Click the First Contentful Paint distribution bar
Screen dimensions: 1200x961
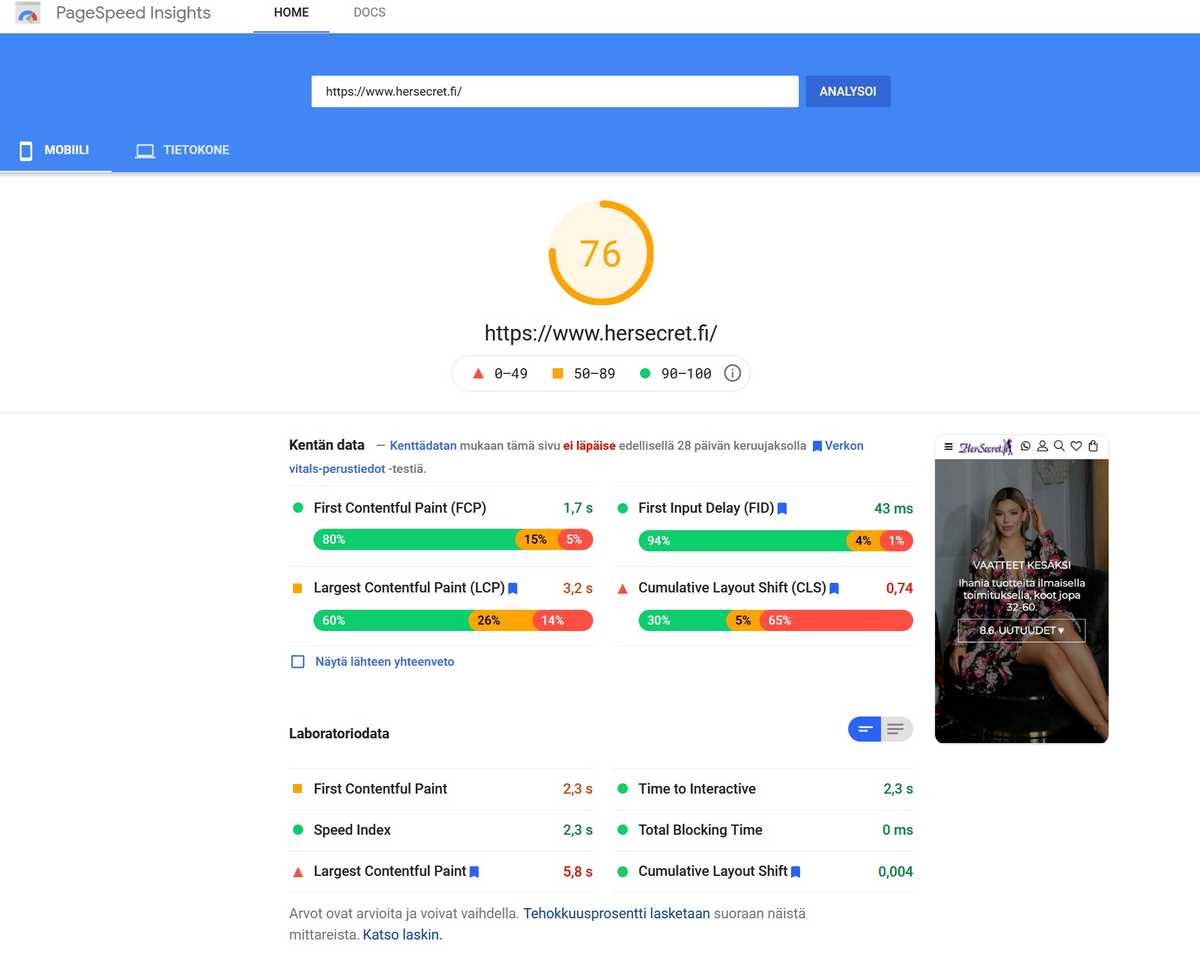pos(453,540)
